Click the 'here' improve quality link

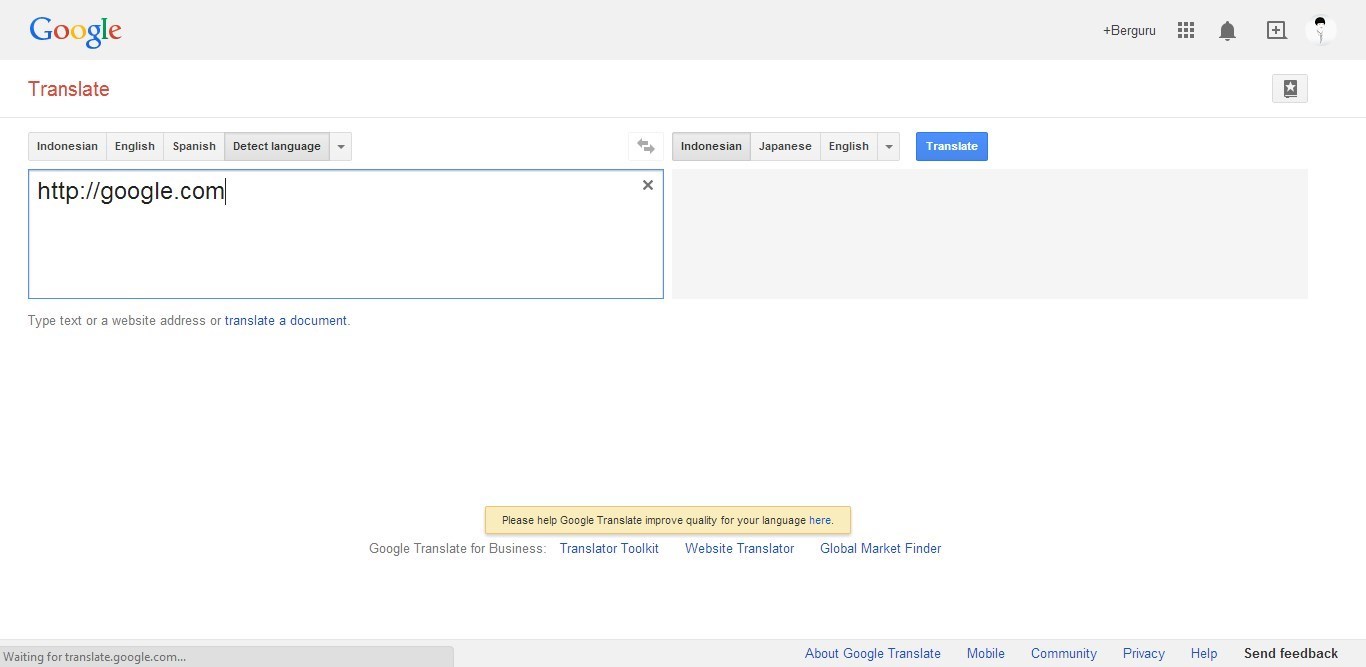point(820,520)
